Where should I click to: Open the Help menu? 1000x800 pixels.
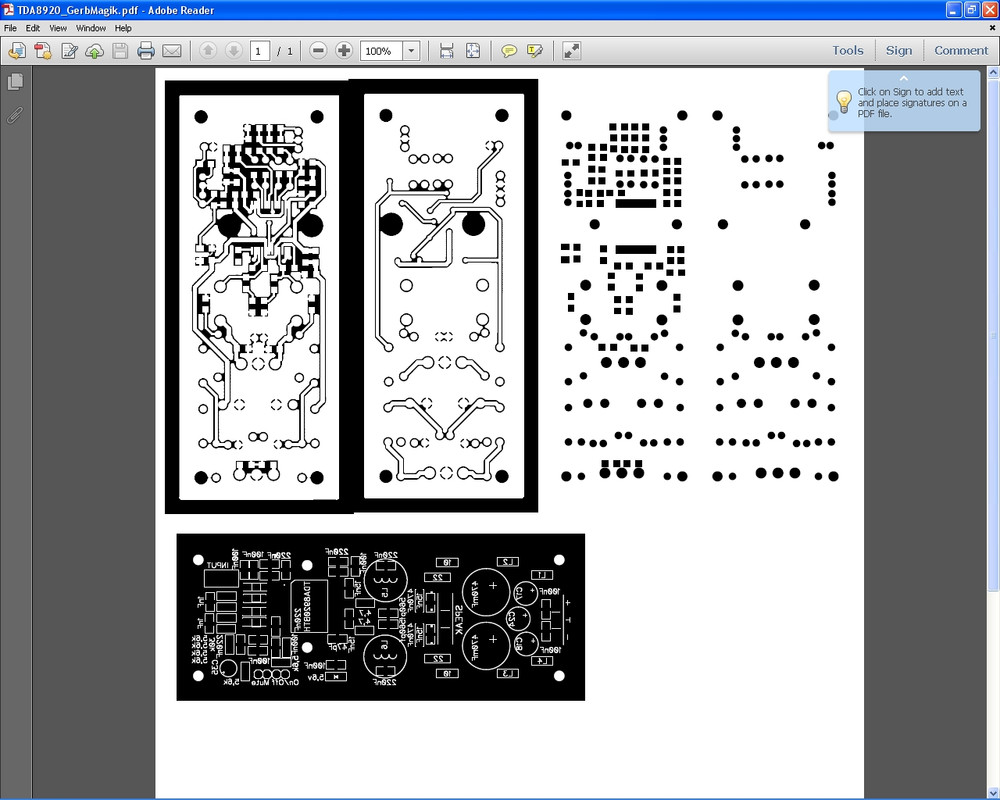click(123, 28)
